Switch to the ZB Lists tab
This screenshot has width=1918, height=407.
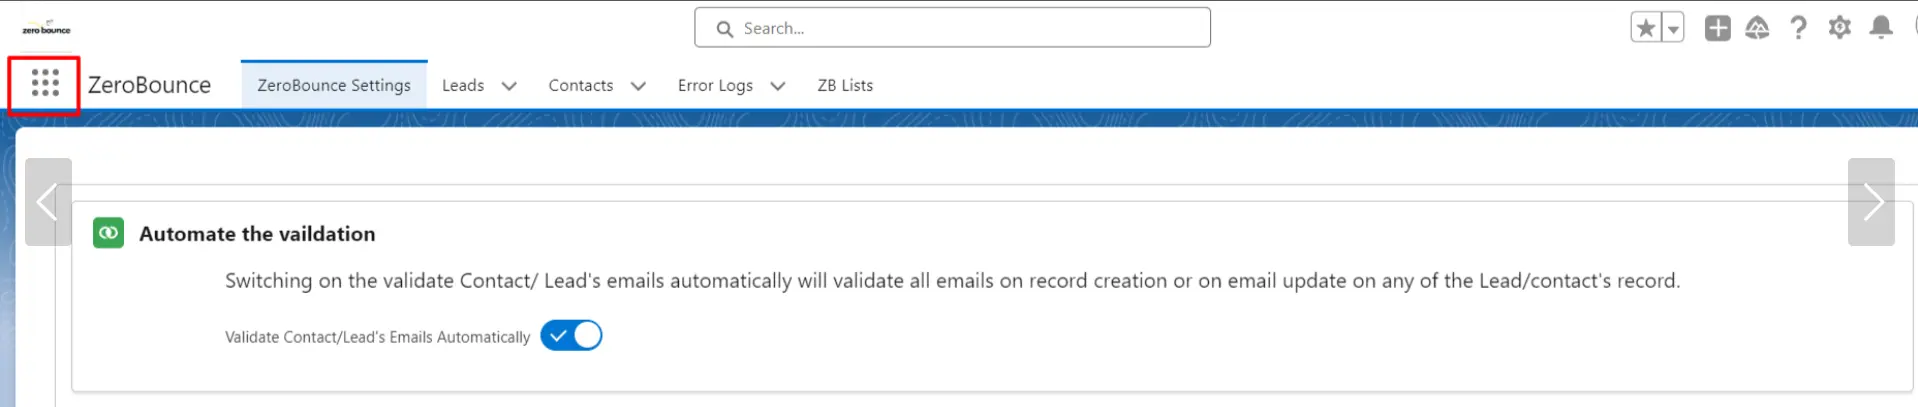click(845, 86)
